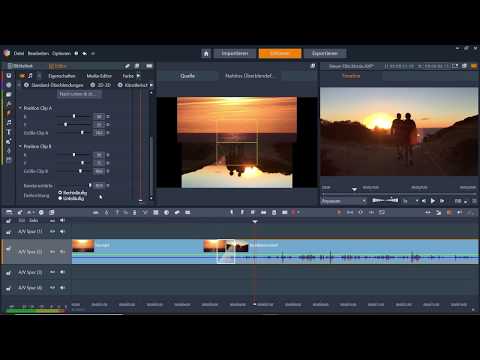
Task: Open the gear icon in the timeline toolbar
Action: point(41,212)
